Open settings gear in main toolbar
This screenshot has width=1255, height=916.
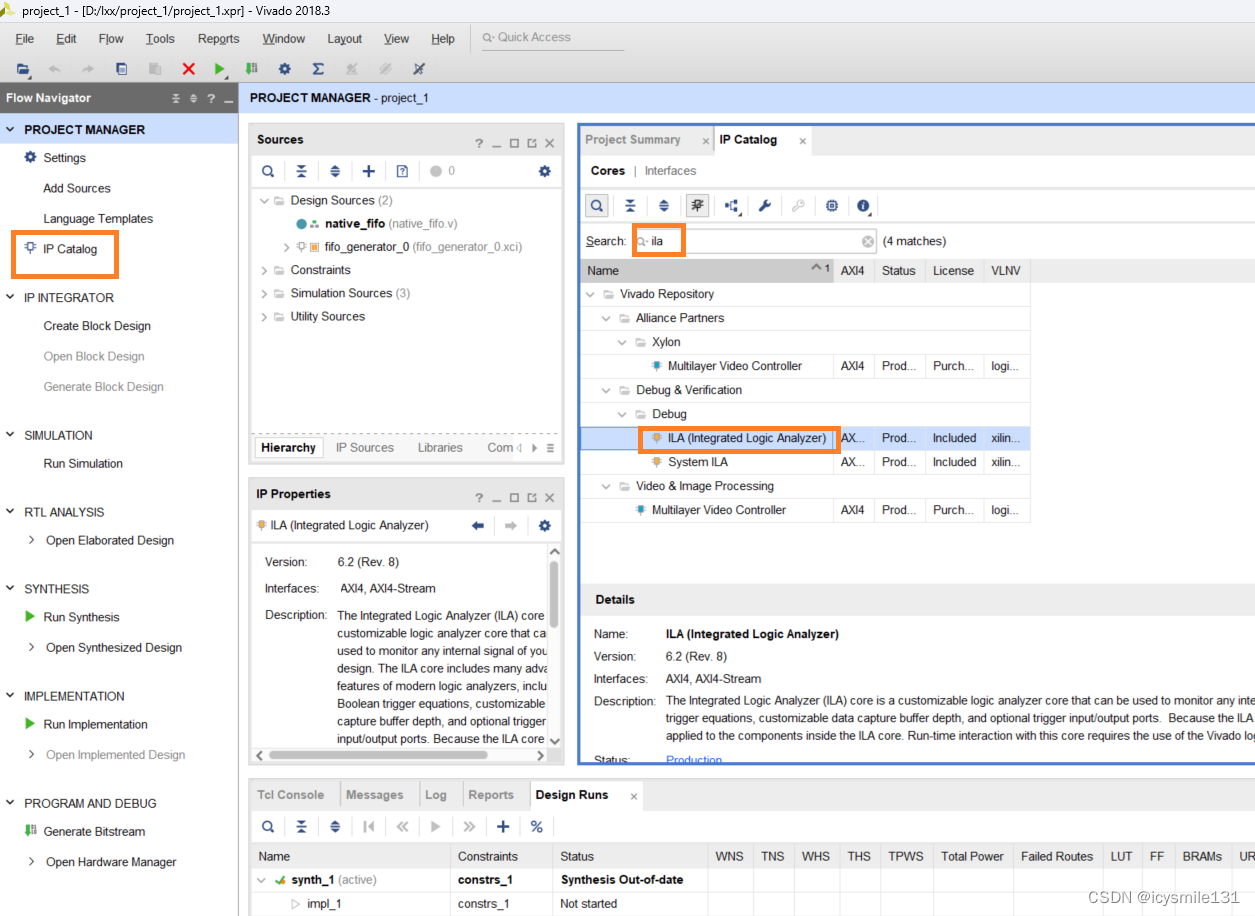click(x=285, y=69)
